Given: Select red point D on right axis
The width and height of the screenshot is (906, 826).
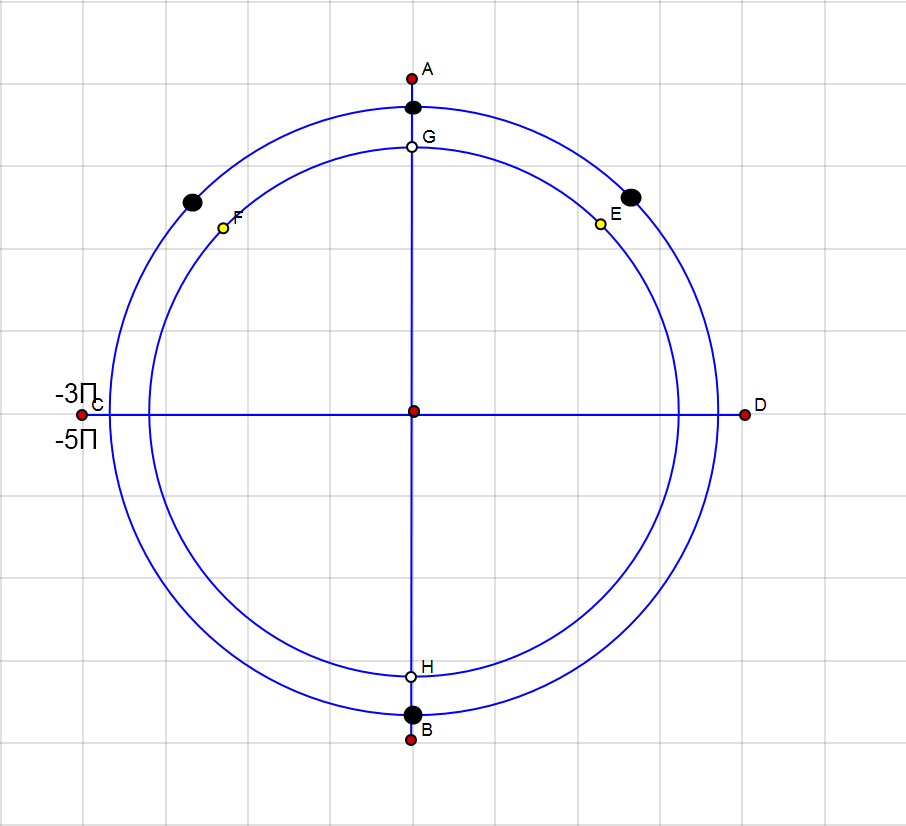Looking at the screenshot, I should [745, 415].
